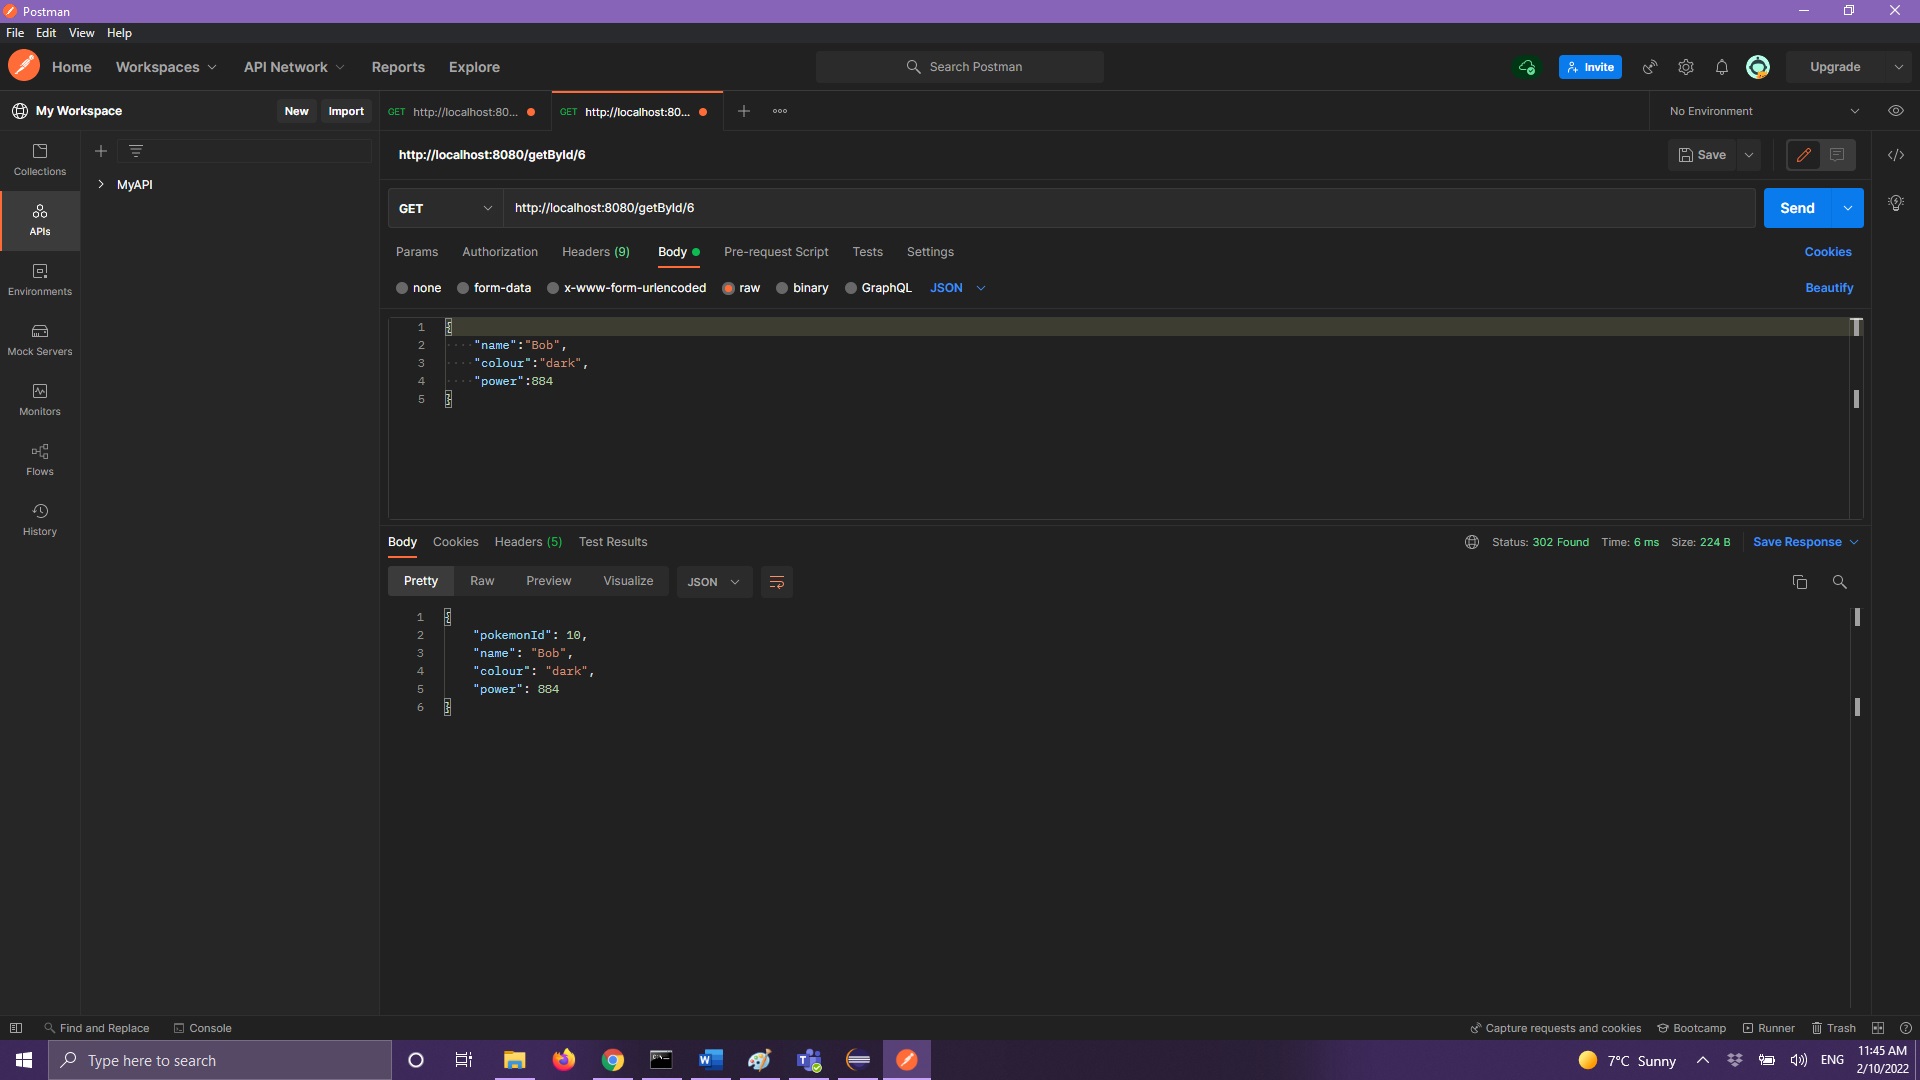Open the Monitors sidebar panel
The width and height of the screenshot is (1920, 1080).
(40, 400)
